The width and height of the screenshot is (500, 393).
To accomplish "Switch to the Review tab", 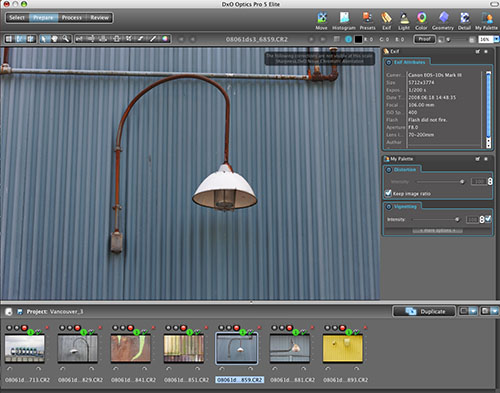I will click(99, 18).
